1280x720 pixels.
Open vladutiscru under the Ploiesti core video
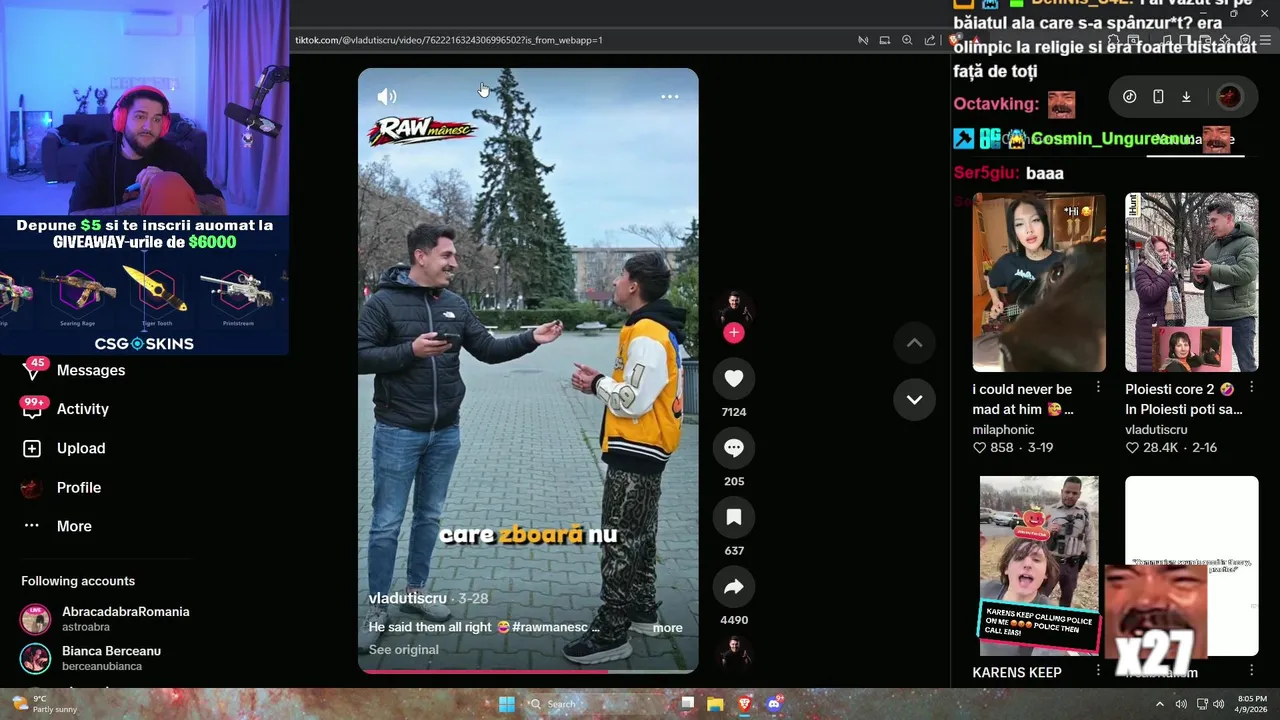pos(1156,430)
